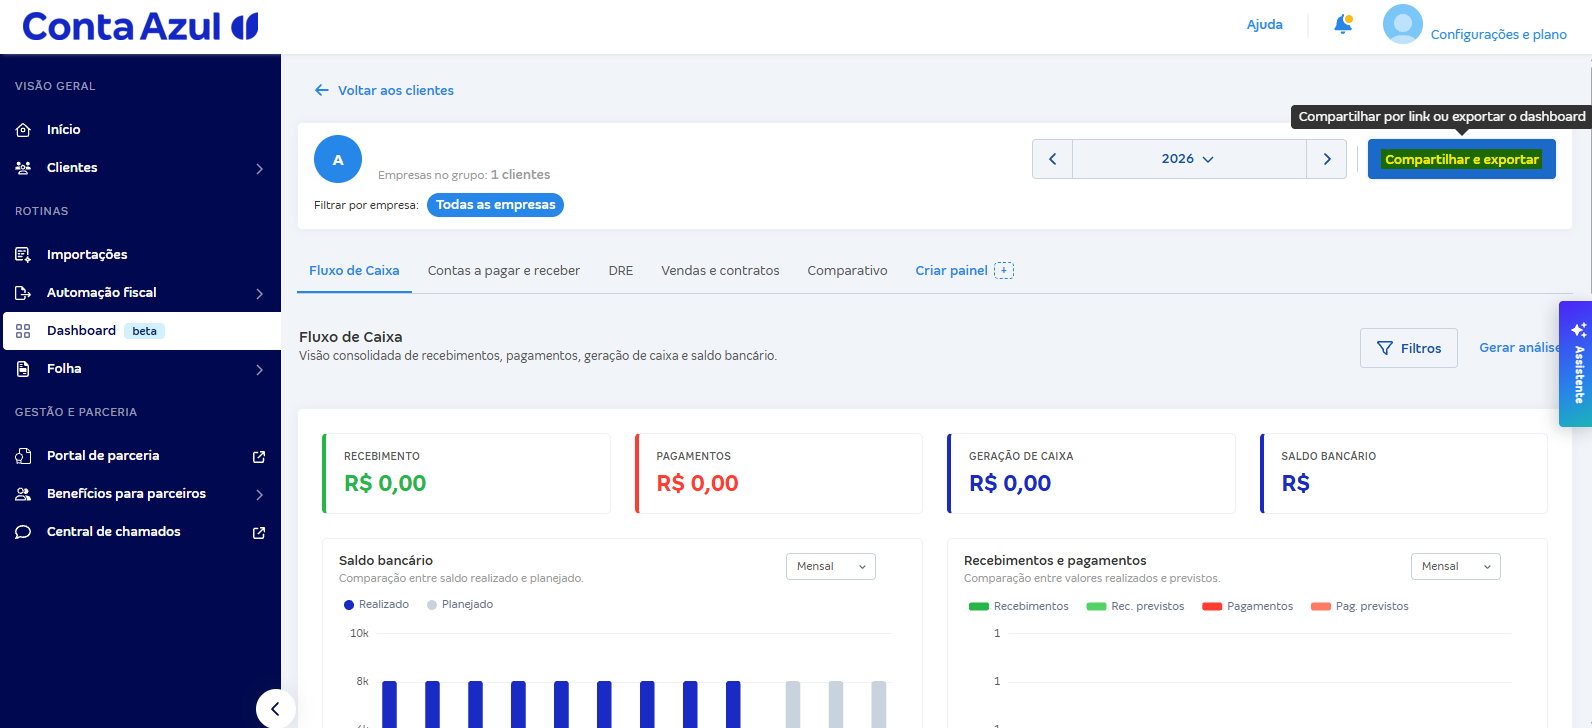
Task: Open the Vendas e contratos tab
Action: point(720,271)
